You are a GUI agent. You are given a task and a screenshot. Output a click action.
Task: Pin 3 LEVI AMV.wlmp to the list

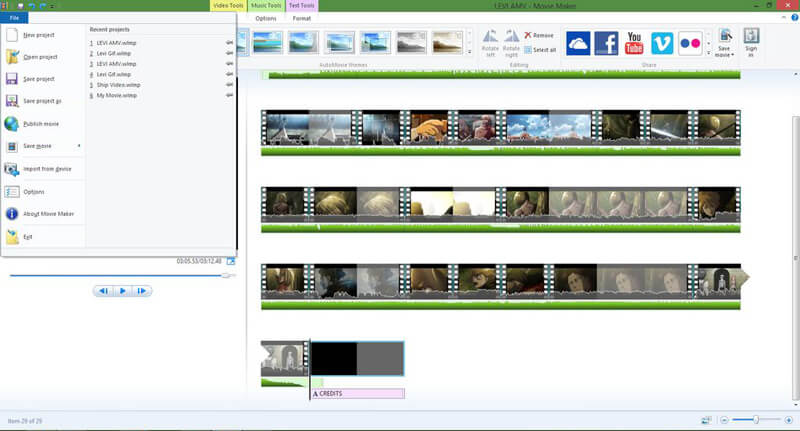tap(229, 64)
